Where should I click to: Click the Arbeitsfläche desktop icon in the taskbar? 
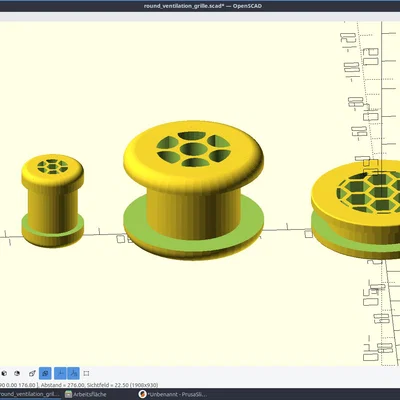(68, 394)
